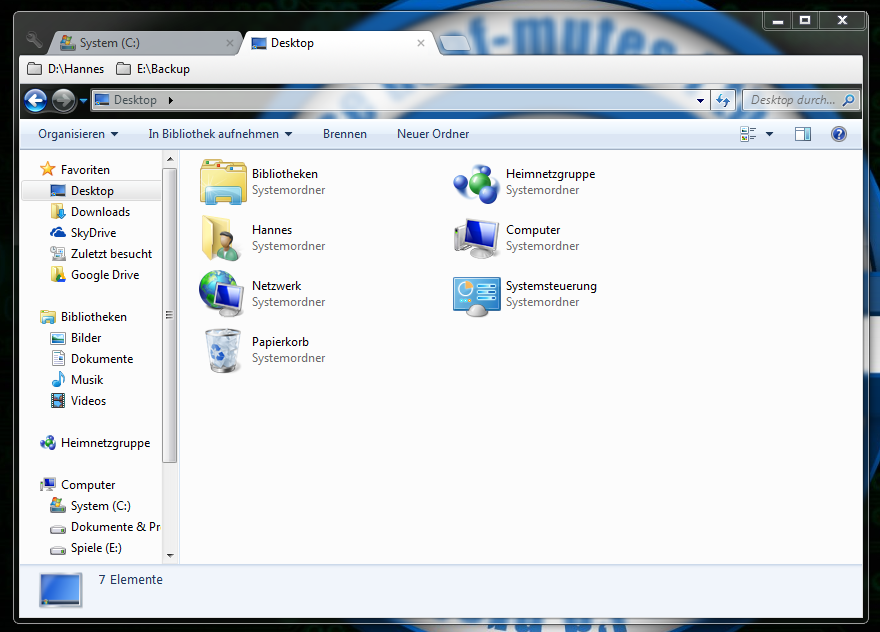This screenshot has height=632, width=880.
Task: Refresh the folder with the refresh icon
Action: [722, 100]
